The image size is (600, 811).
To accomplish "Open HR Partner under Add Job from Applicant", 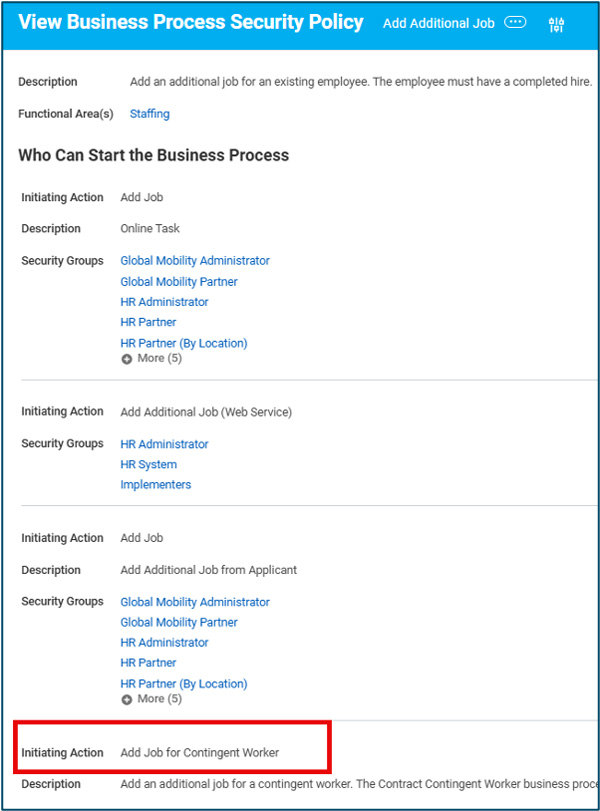I will [148, 662].
